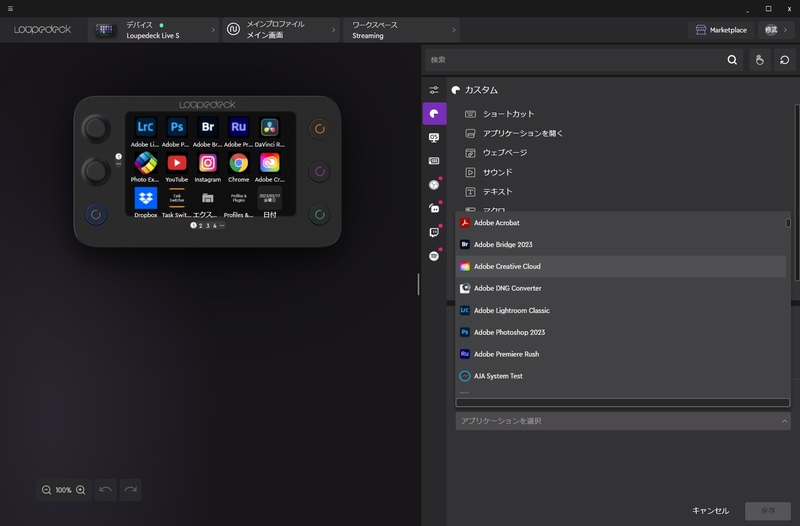Choose Adobe Acrobat from the list

click(x=620, y=223)
